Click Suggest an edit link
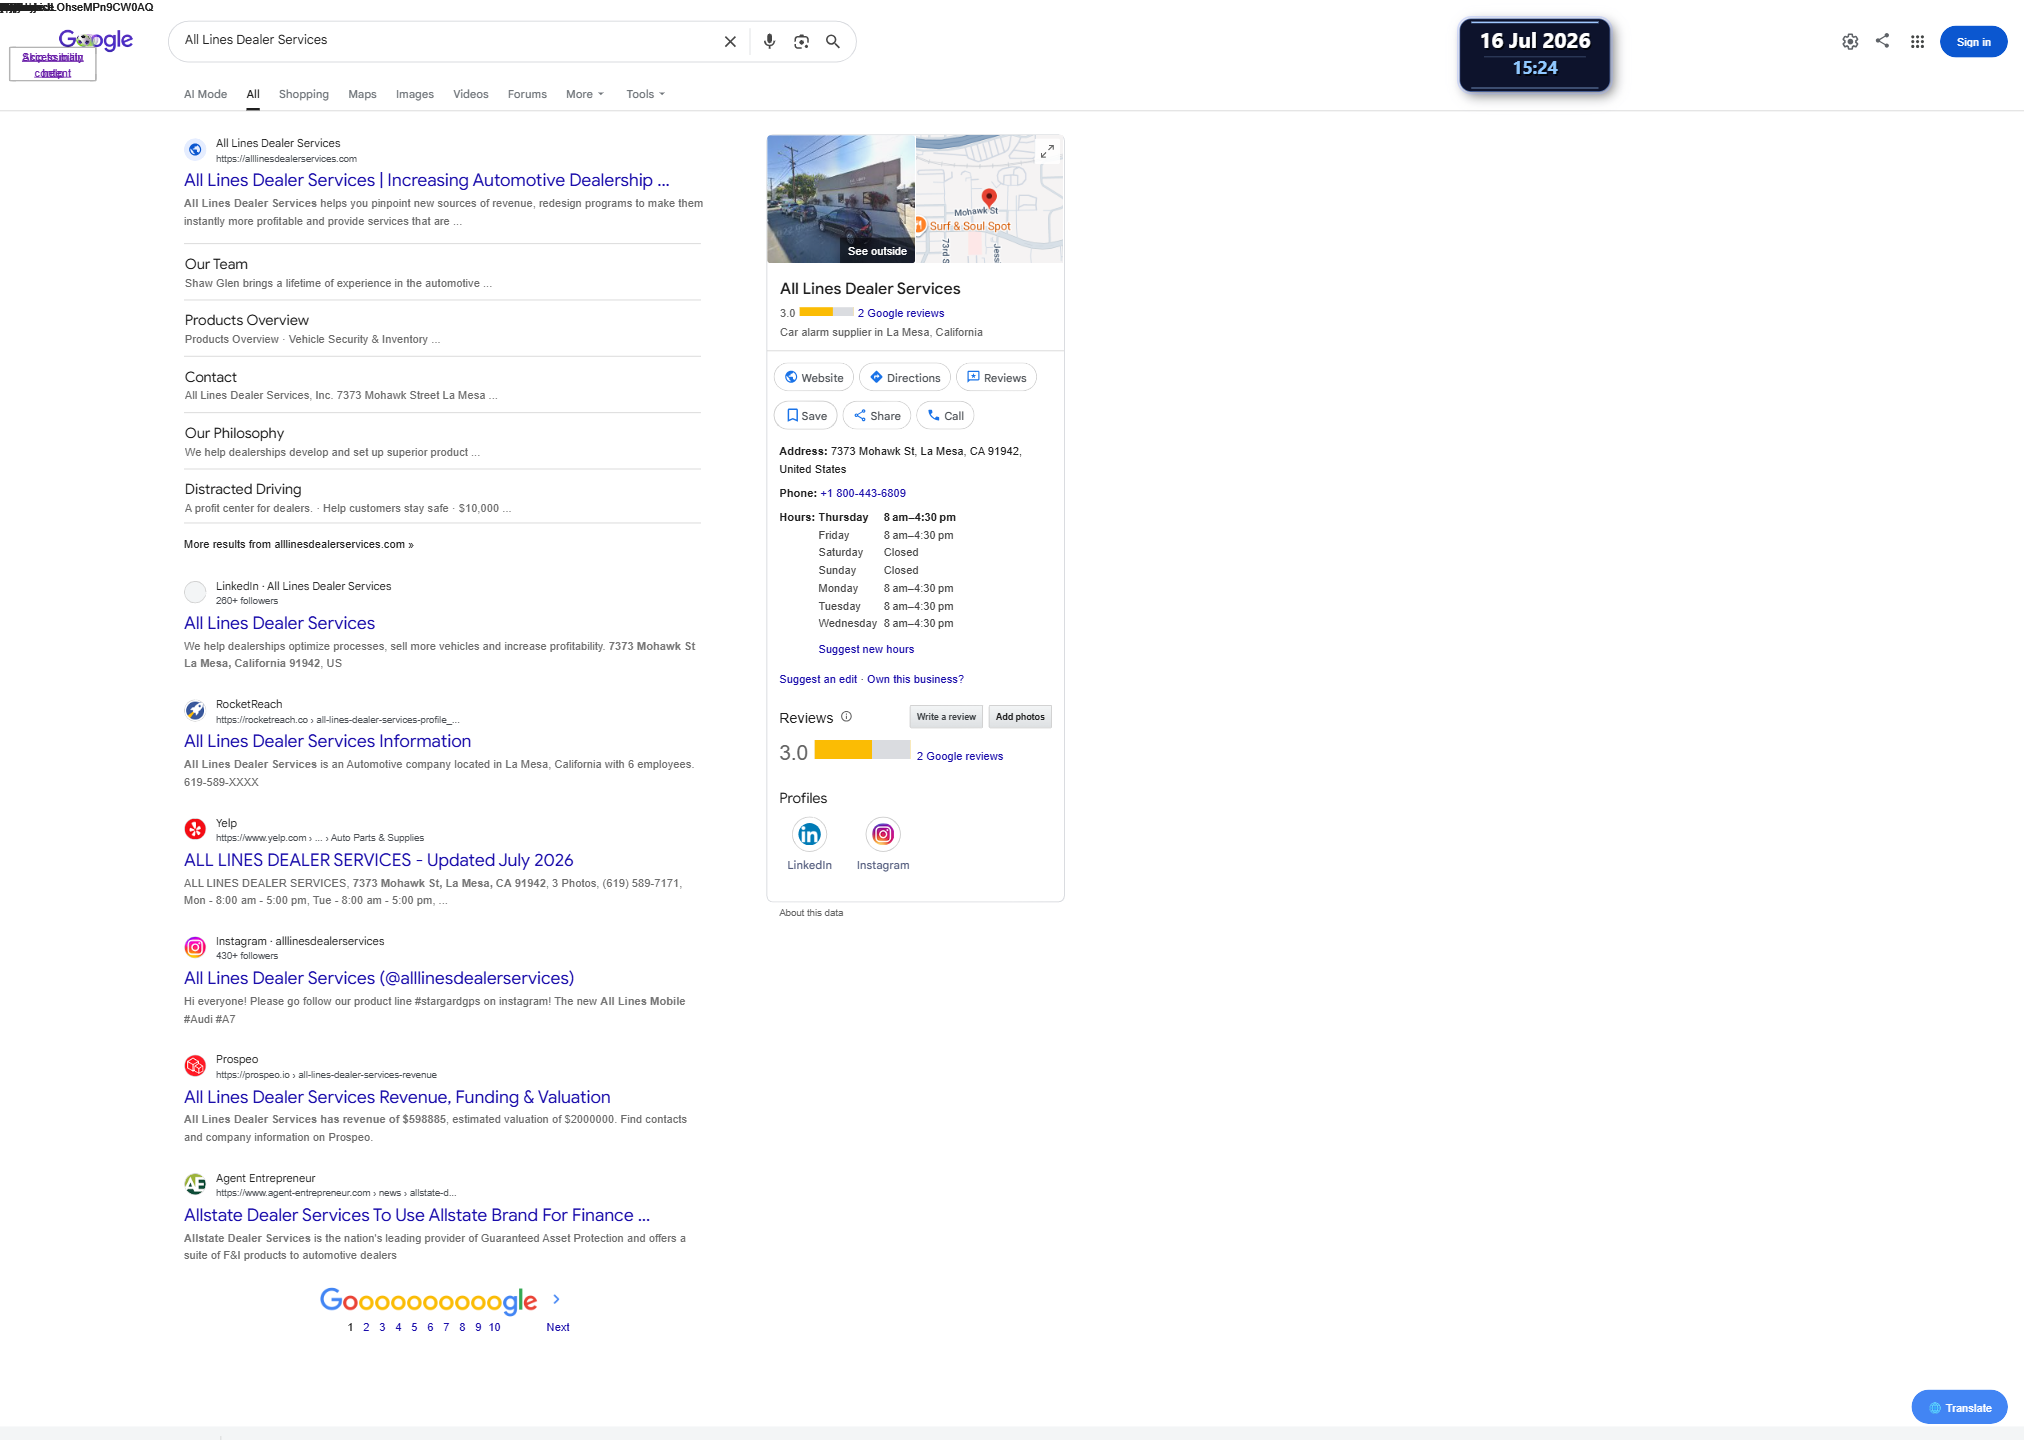This screenshot has height=1440, width=2036. pos(818,679)
